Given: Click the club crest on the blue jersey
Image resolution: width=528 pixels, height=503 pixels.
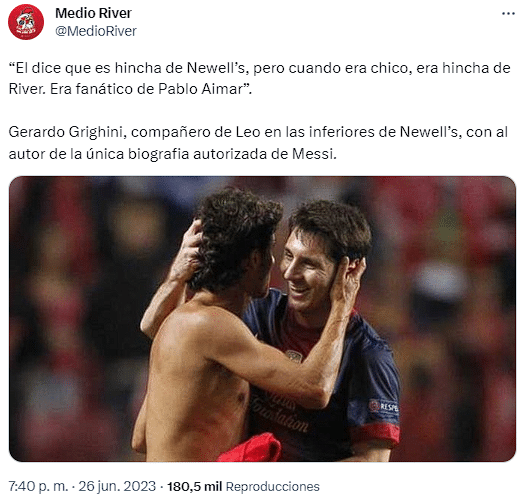Looking at the screenshot, I should pyautogui.click(x=294, y=356).
